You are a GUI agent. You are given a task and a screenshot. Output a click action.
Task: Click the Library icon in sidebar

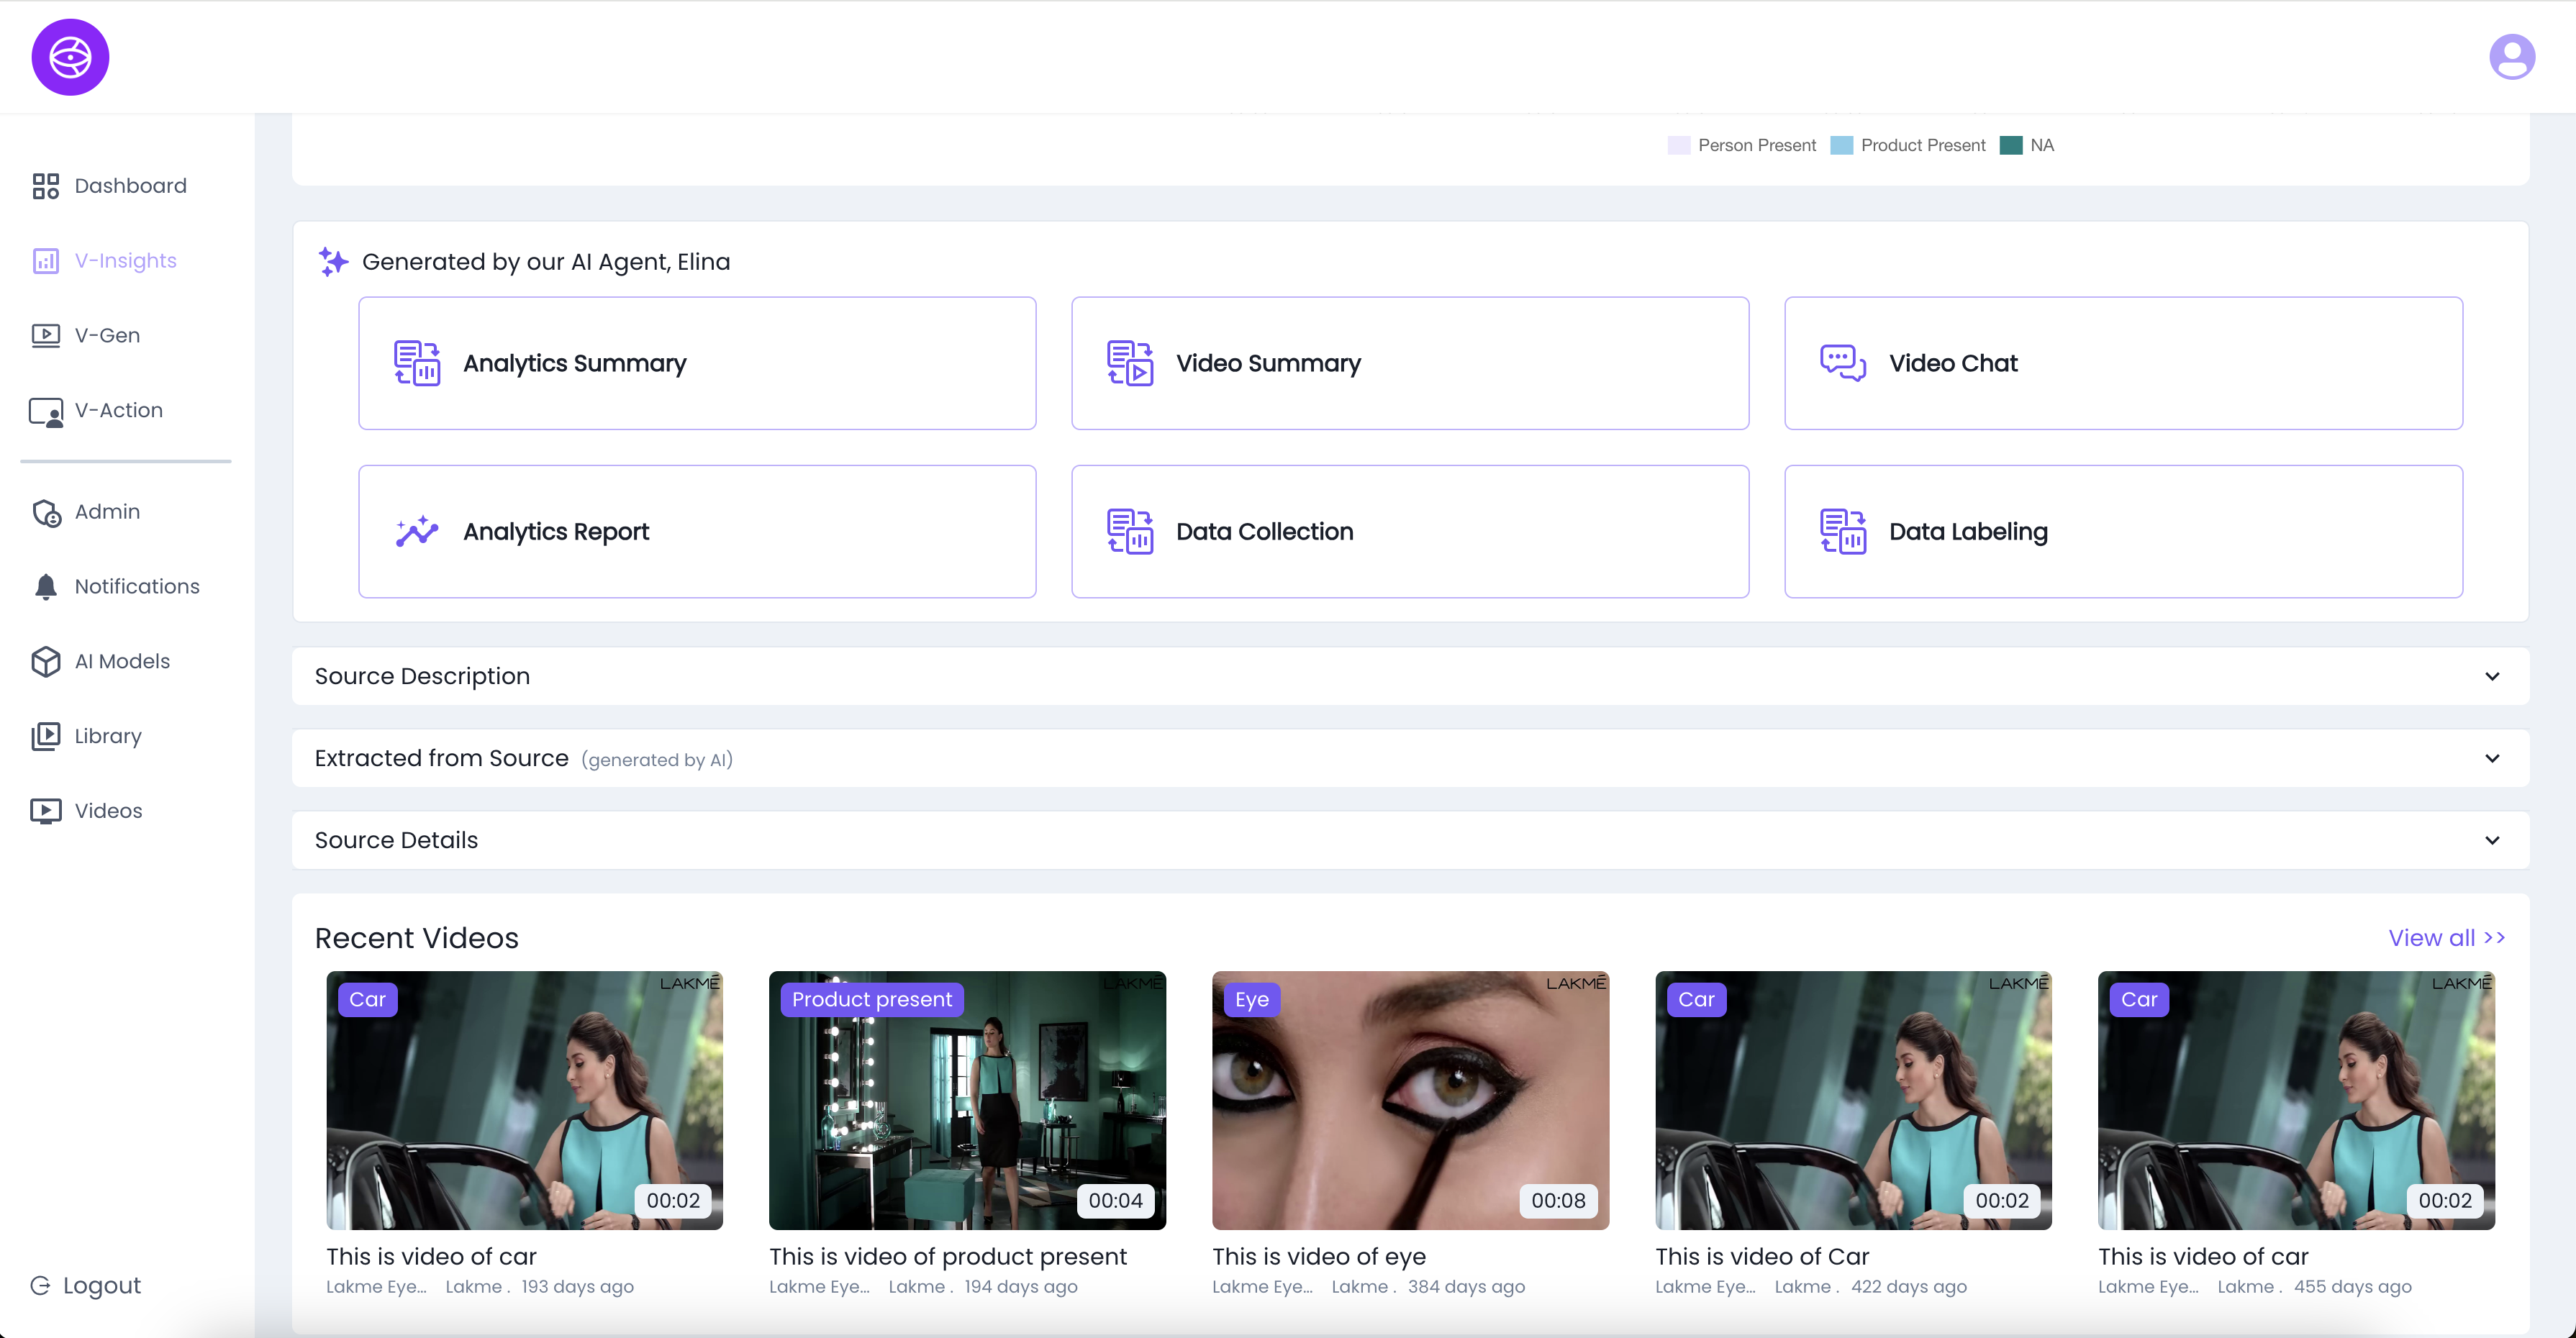pos(45,736)
